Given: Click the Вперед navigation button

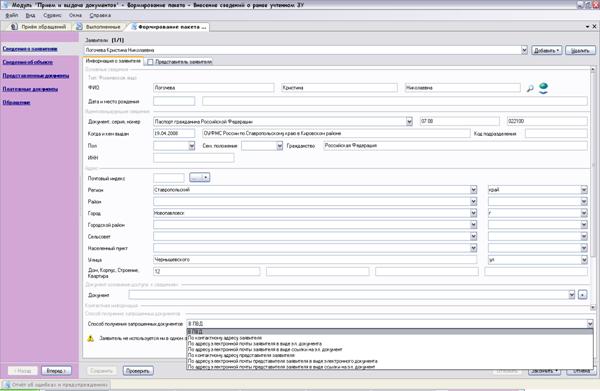Looking at the screenshot, I should 56,371.
